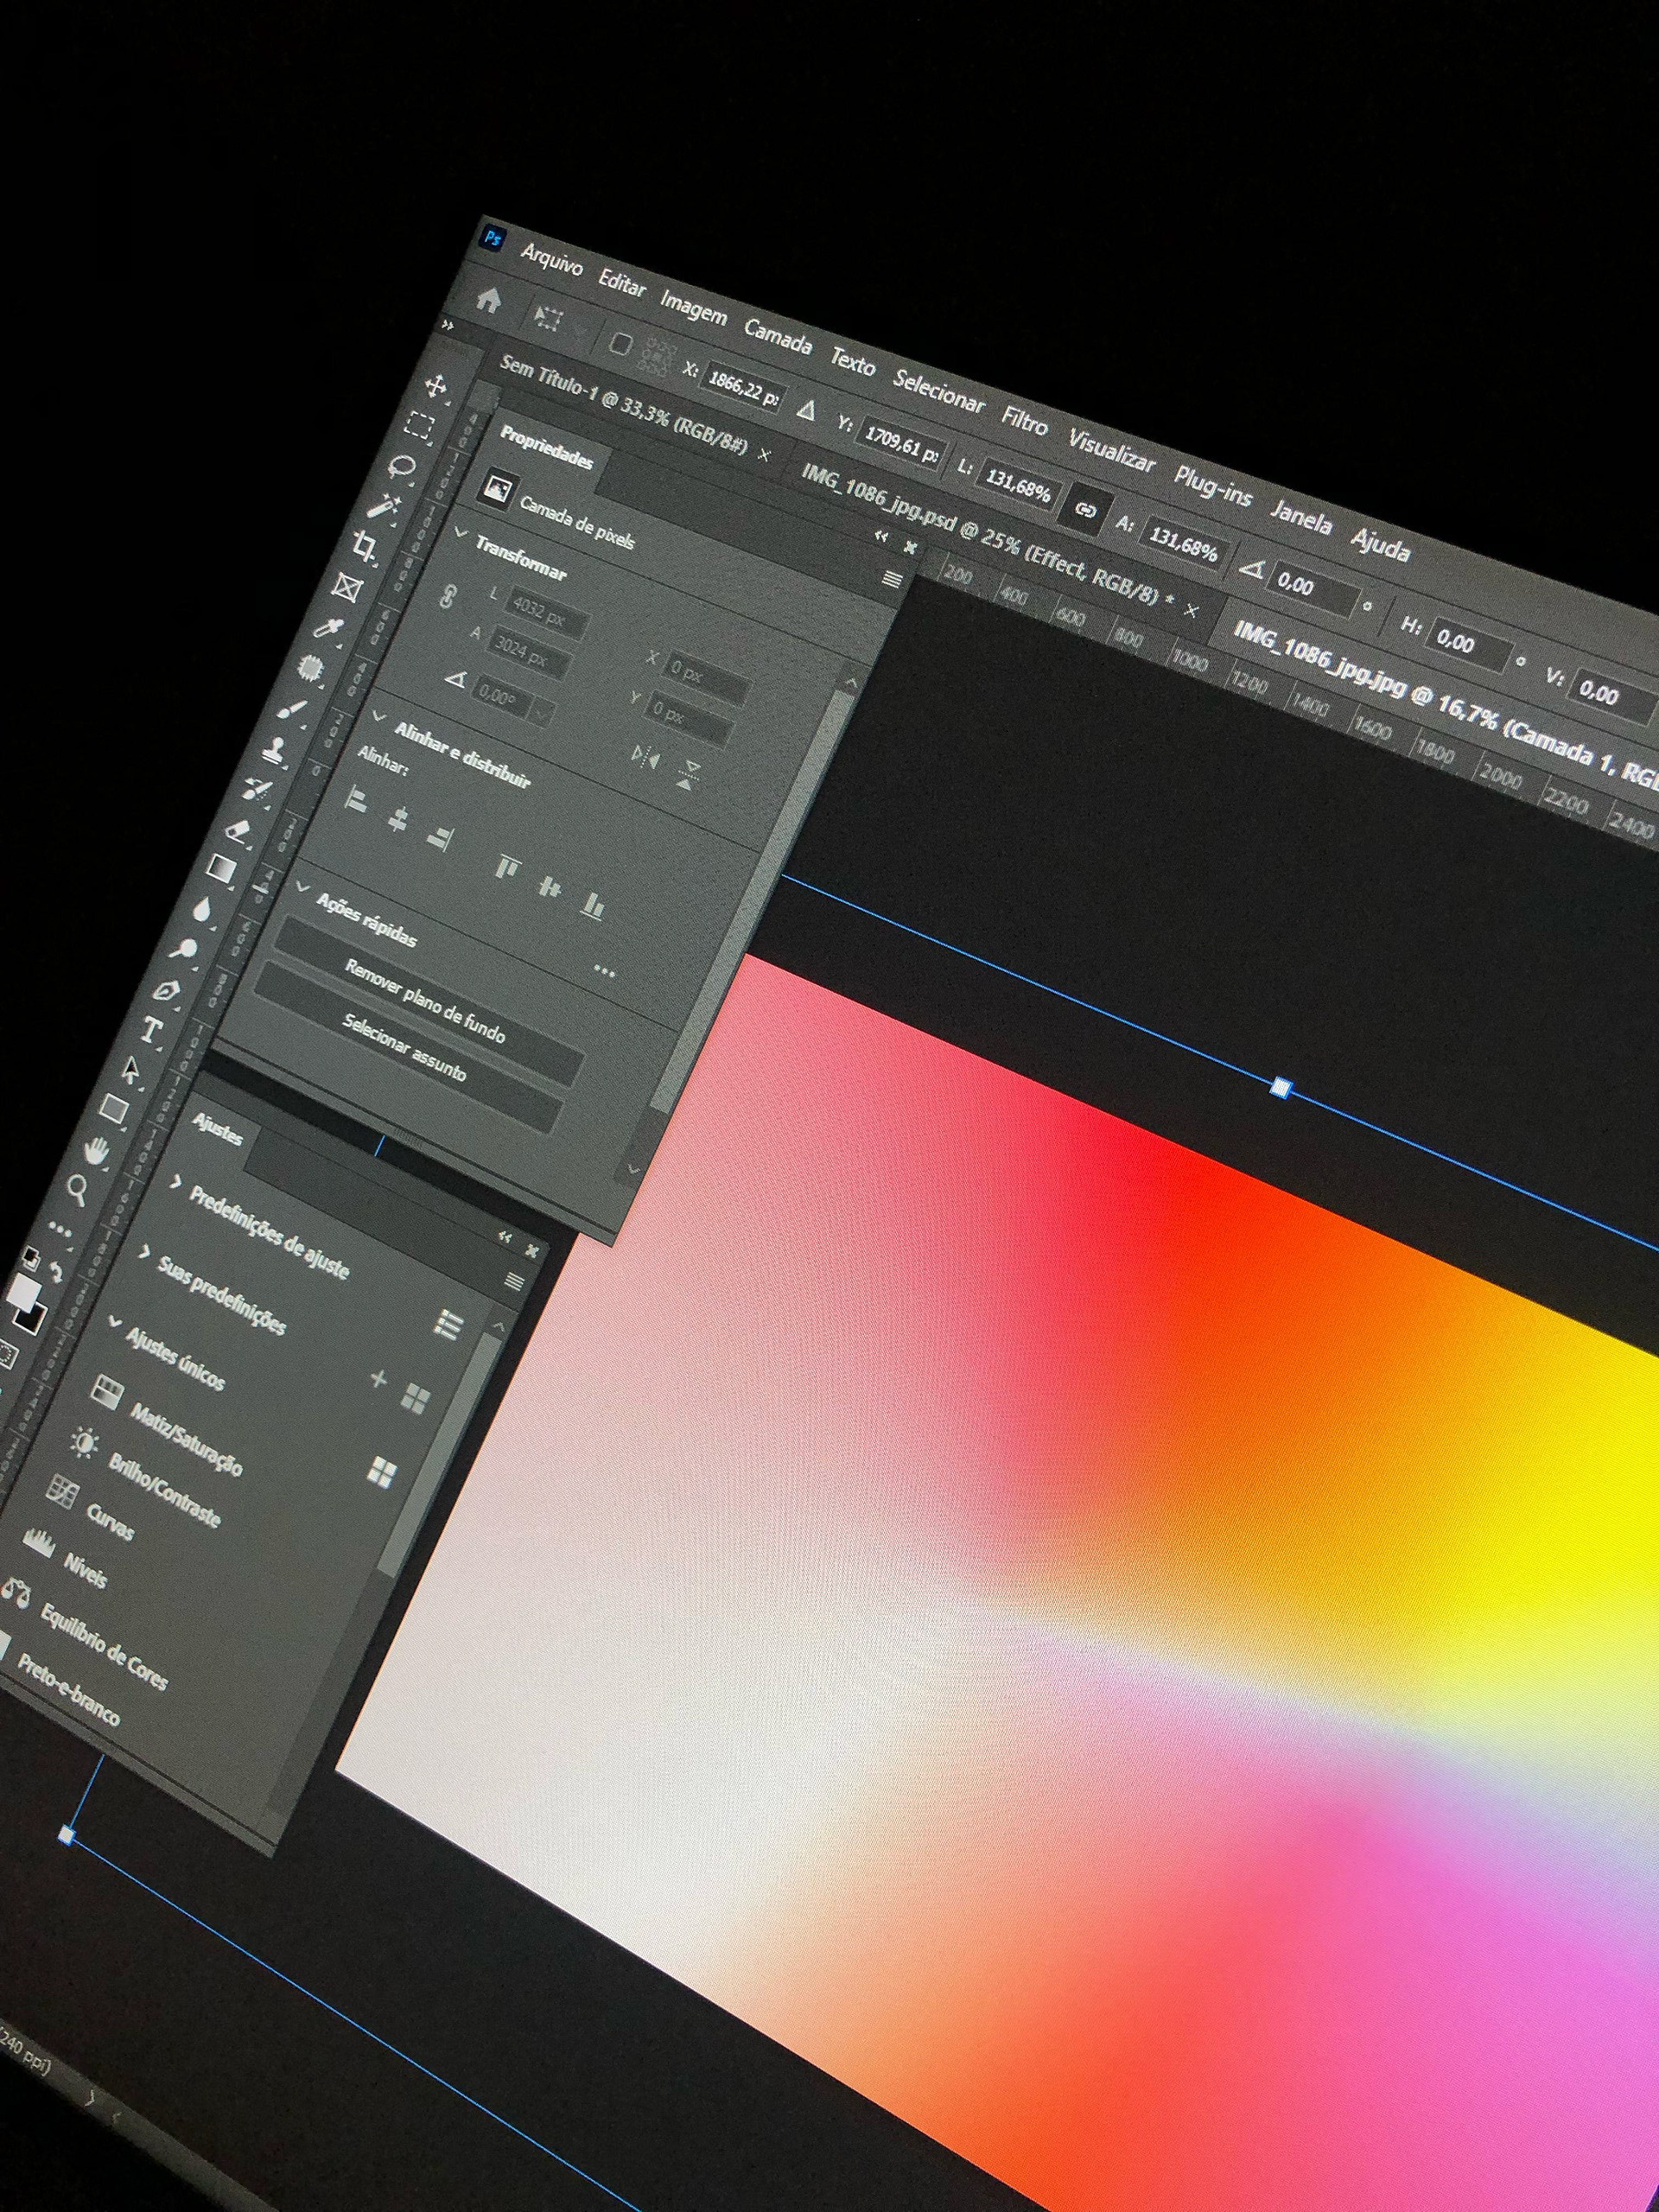Select the Crop tool
1659x2212 pixels.
(x=365, y=546)
